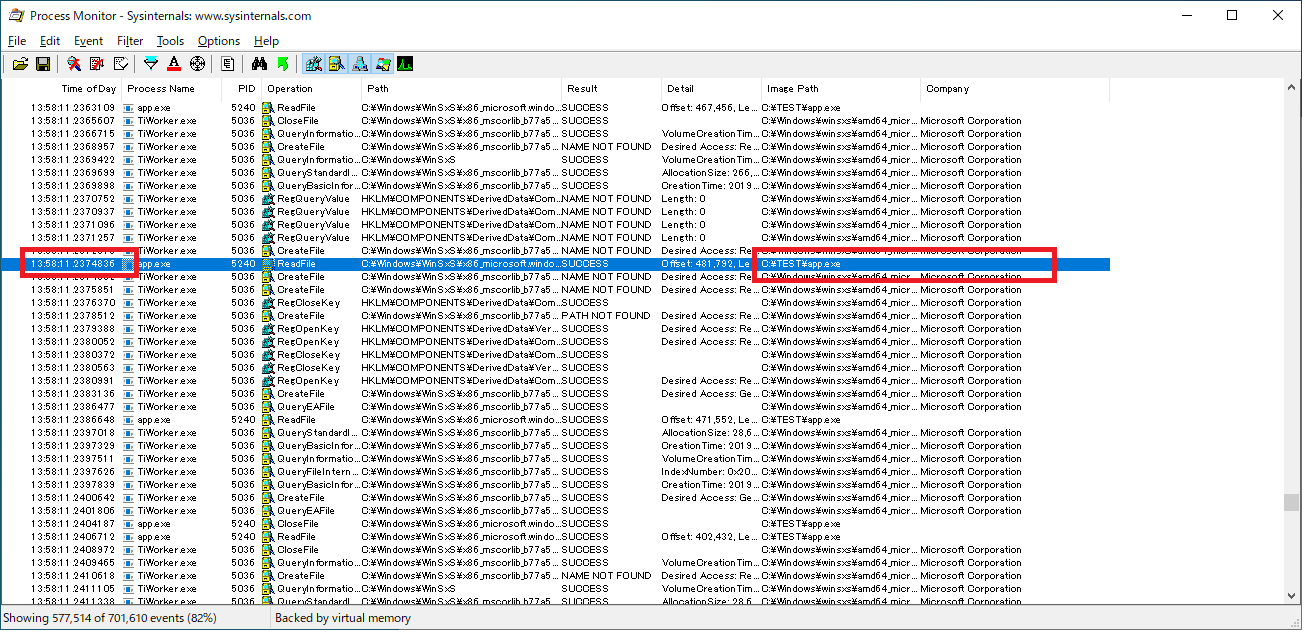The height and width of the screenshot is (632, 1305).
Task: Open the Options menu
Action: tap(219, 41)
